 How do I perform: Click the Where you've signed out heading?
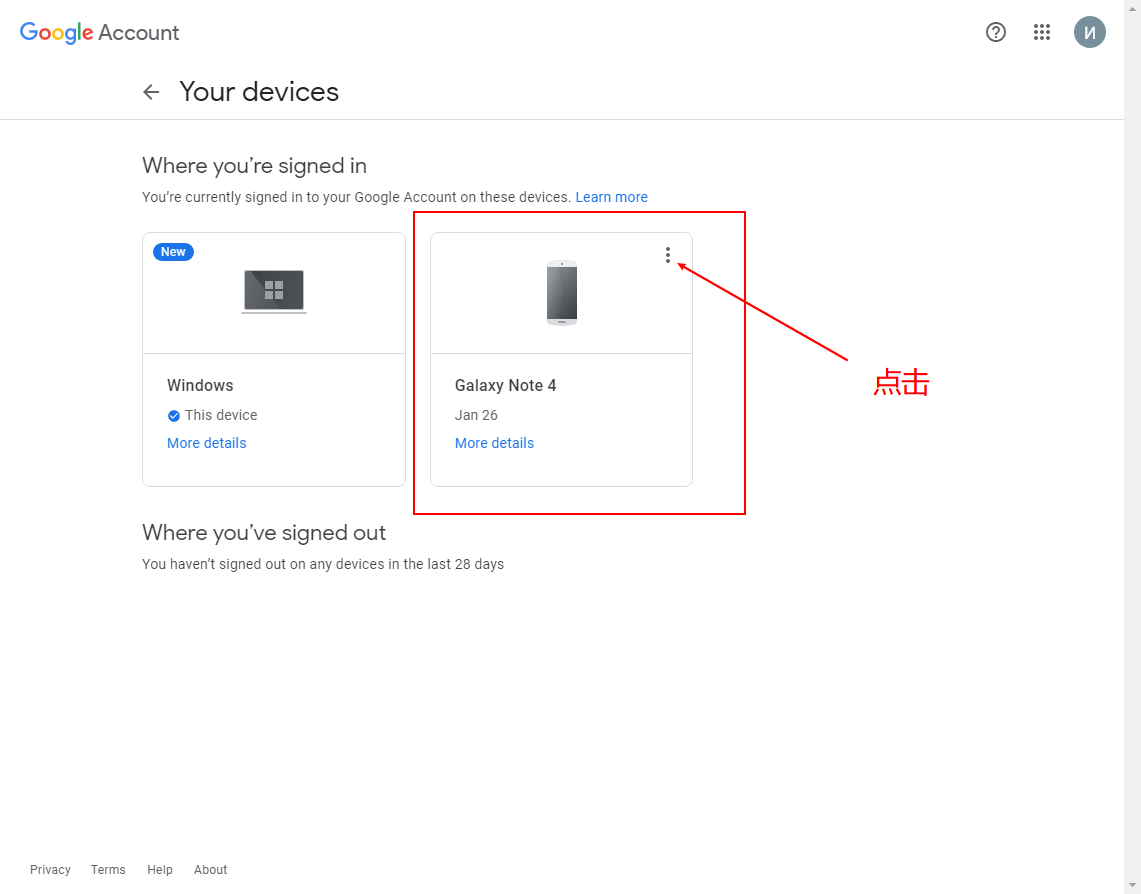[263, 532]
